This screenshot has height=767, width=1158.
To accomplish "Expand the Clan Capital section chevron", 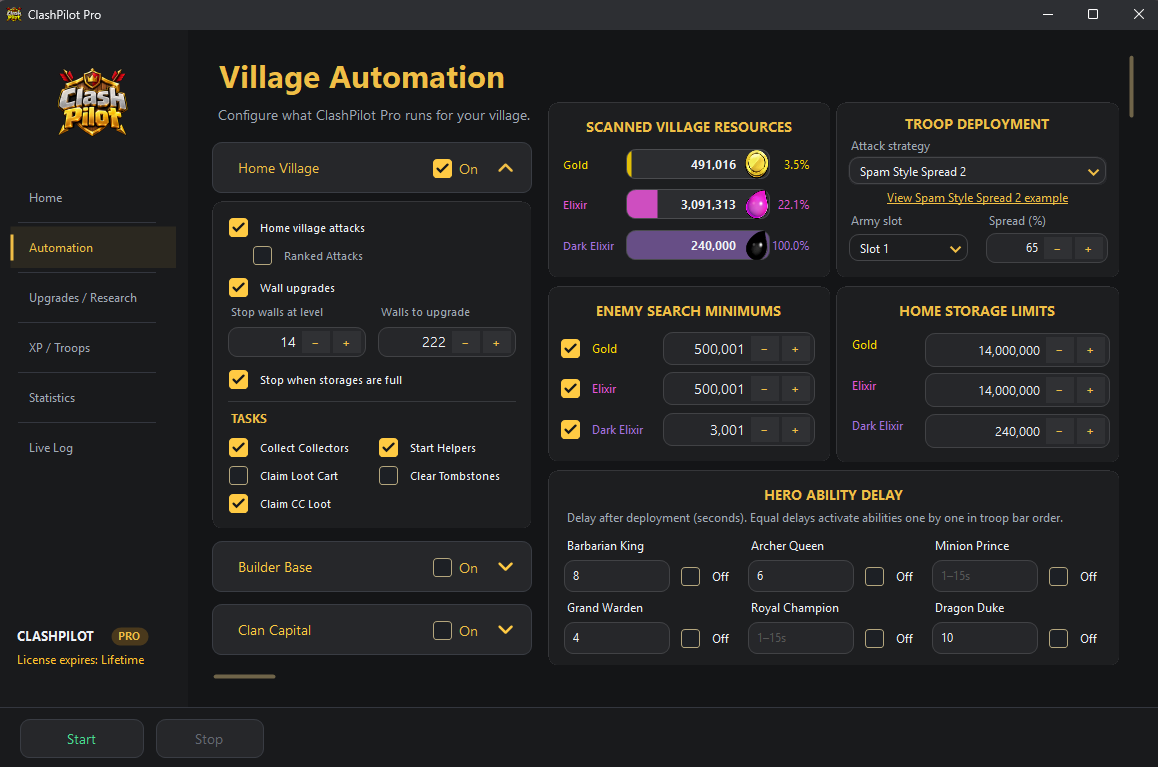I will (506, 630).
